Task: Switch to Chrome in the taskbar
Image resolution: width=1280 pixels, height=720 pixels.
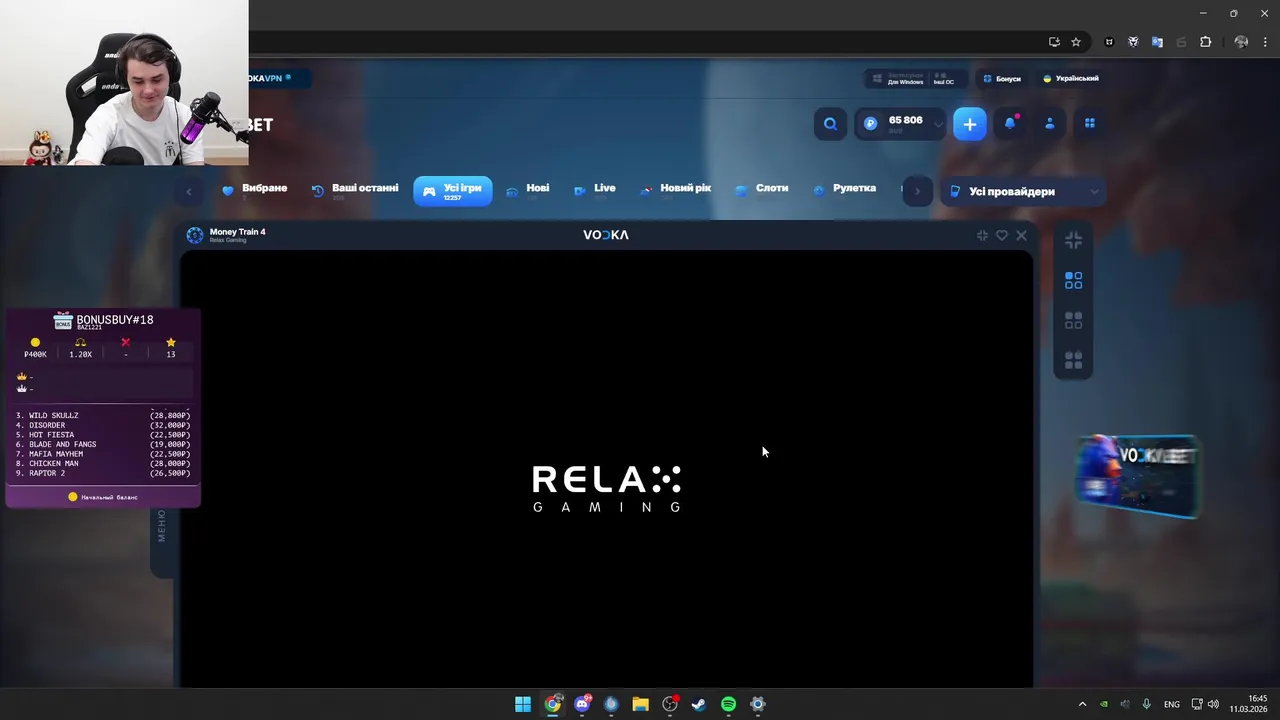Action: [x=553, y=704]
